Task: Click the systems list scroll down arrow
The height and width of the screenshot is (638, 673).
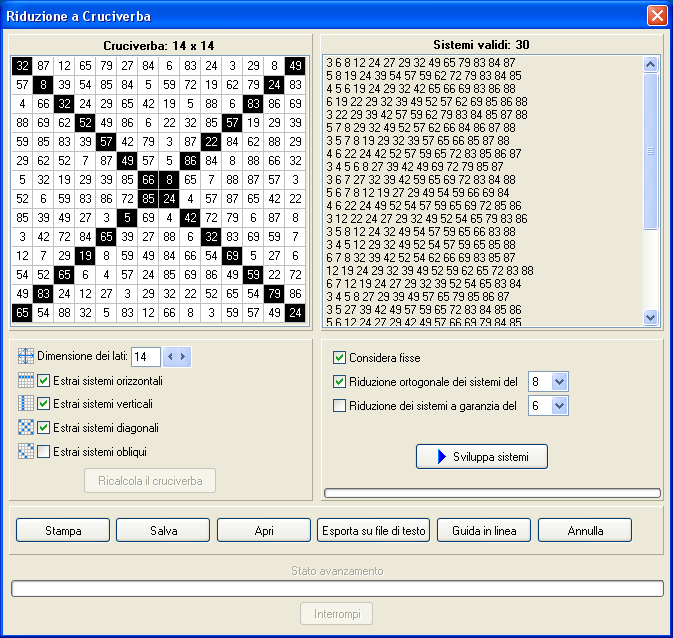Action: [x=651, y=317]
